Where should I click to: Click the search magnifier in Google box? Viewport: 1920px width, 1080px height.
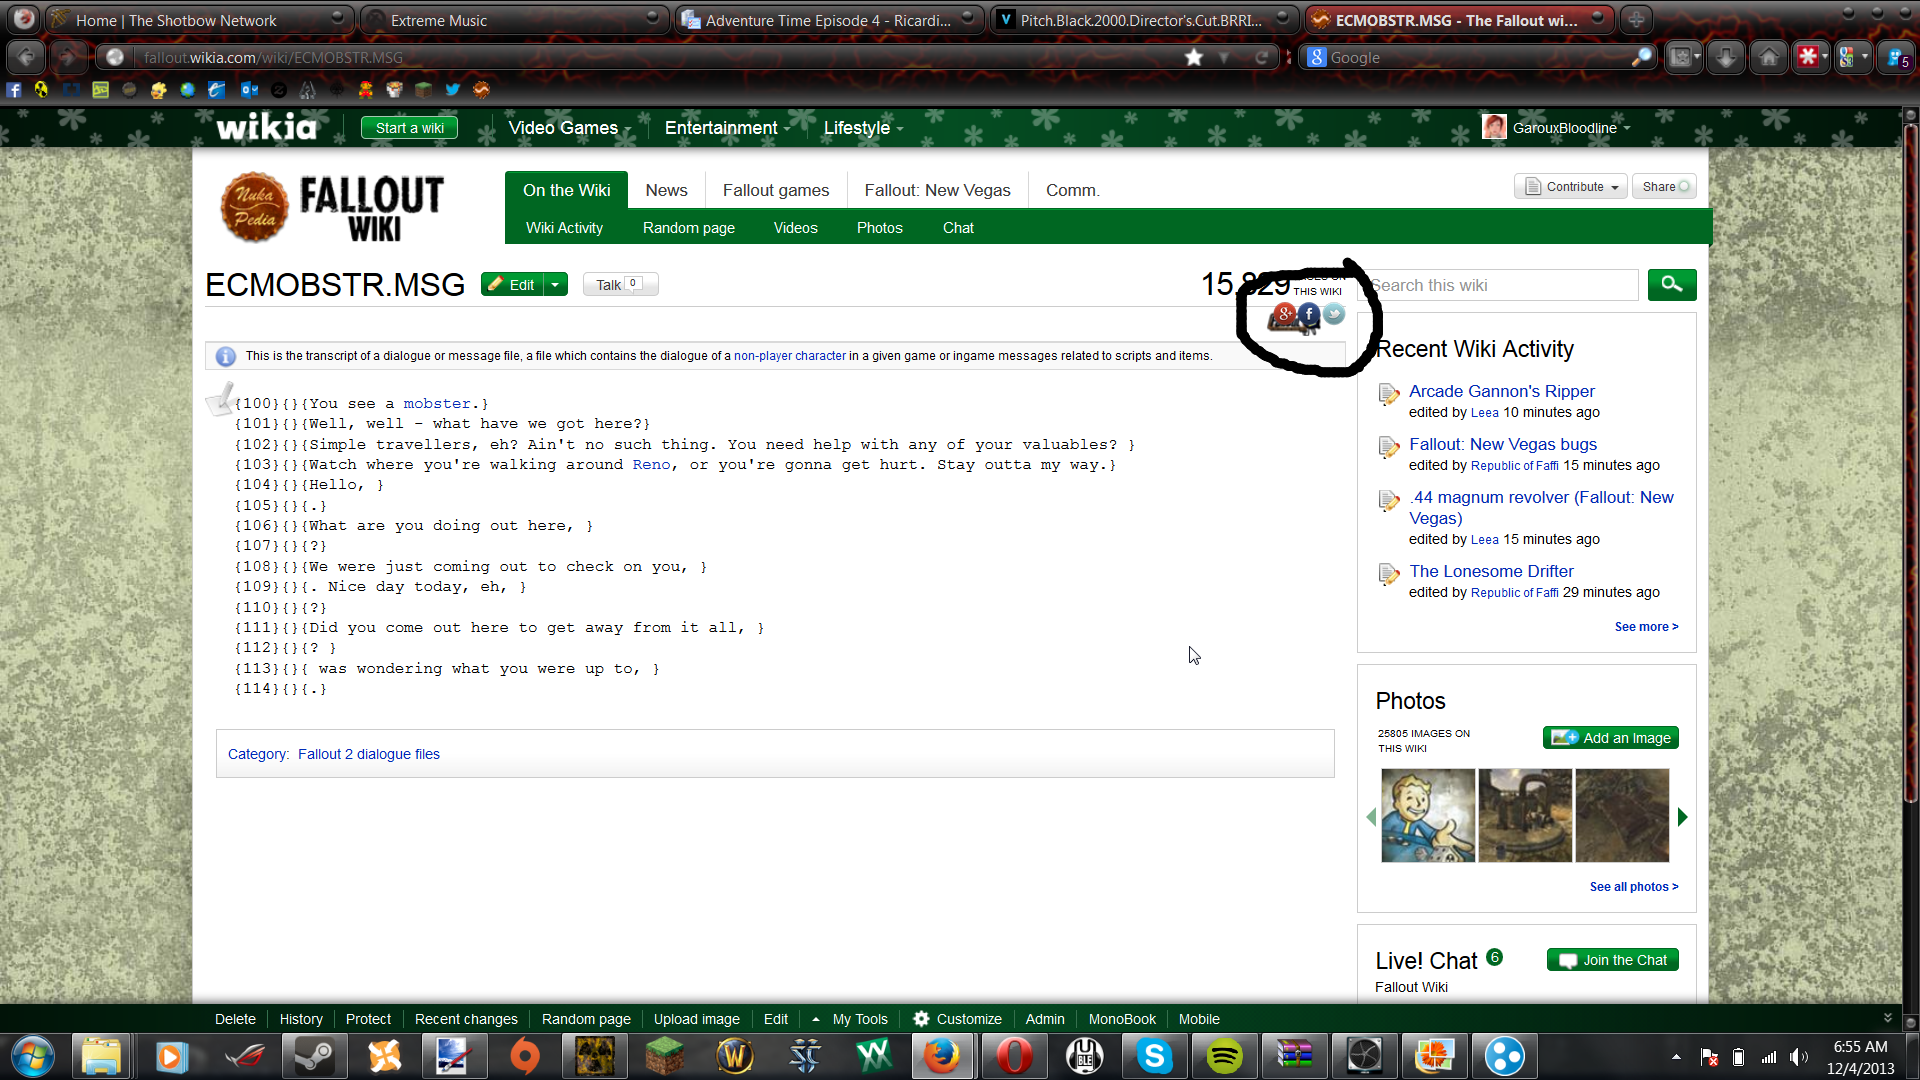pos(1641,57)
